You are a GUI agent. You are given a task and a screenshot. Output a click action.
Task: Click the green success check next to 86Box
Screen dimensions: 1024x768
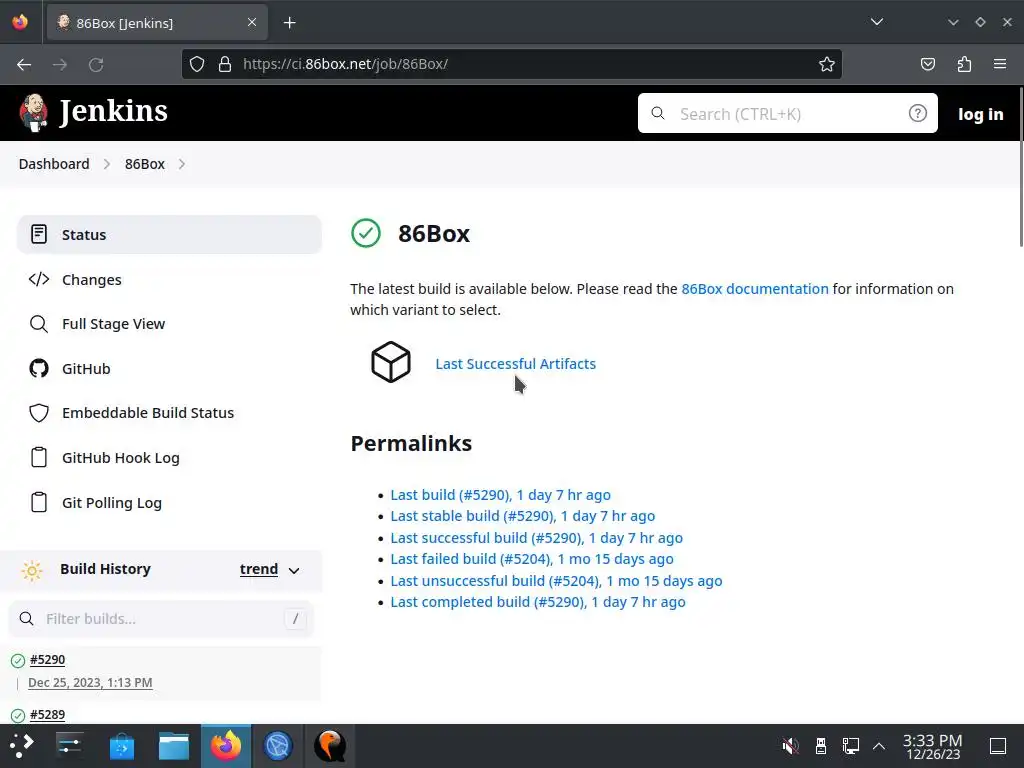coord(366,233)
